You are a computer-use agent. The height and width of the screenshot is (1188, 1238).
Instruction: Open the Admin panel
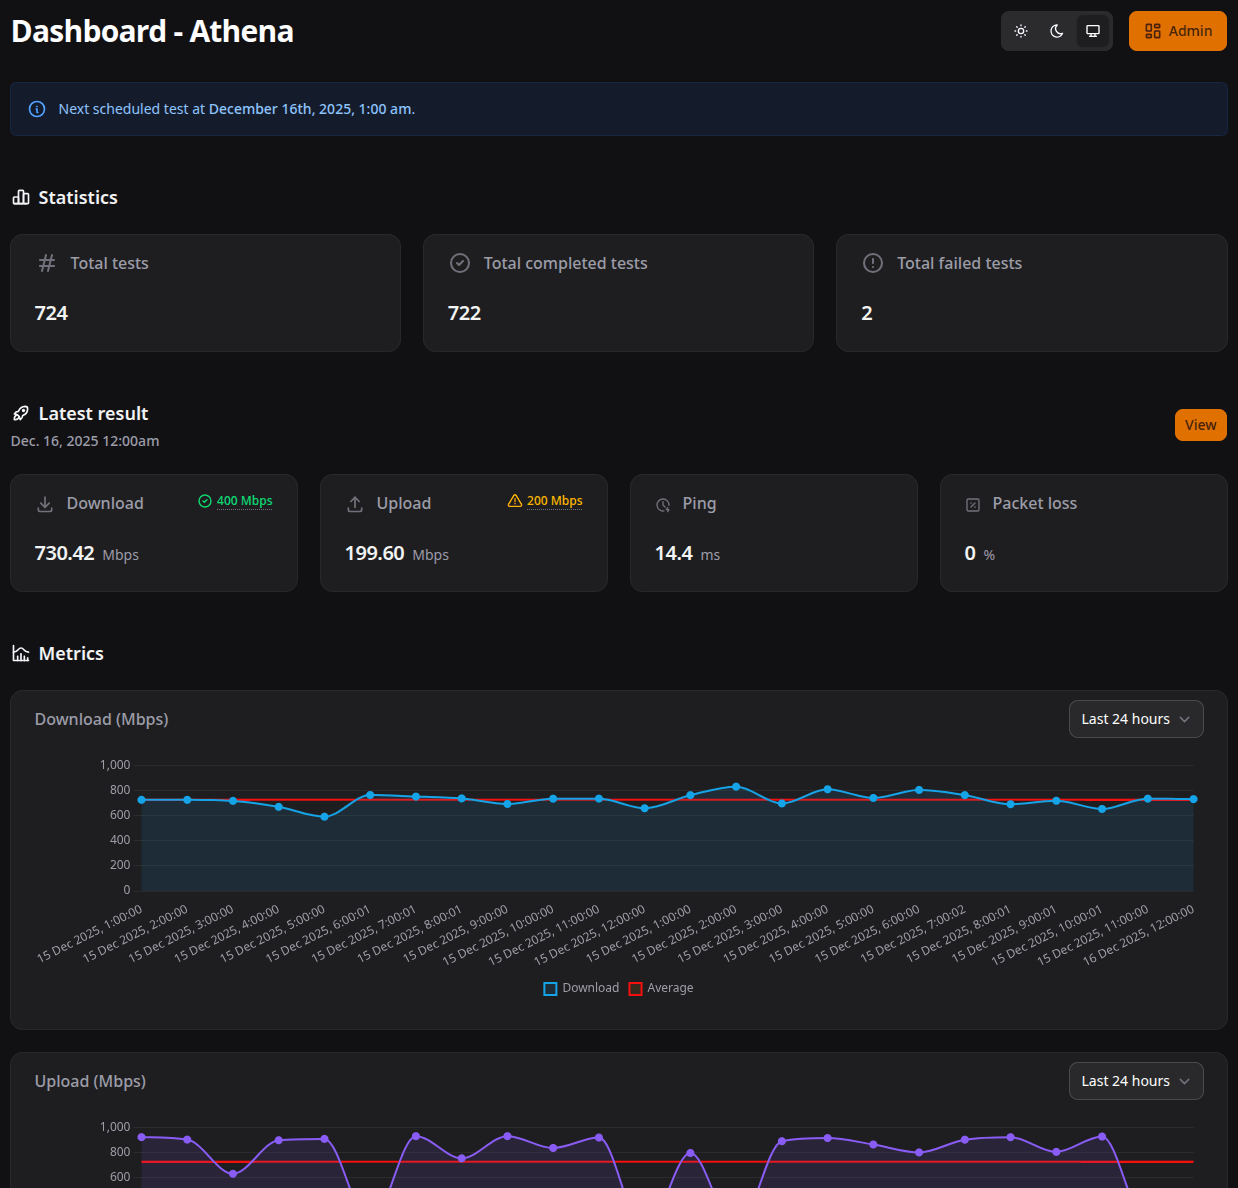click(x=1177, y=31)
